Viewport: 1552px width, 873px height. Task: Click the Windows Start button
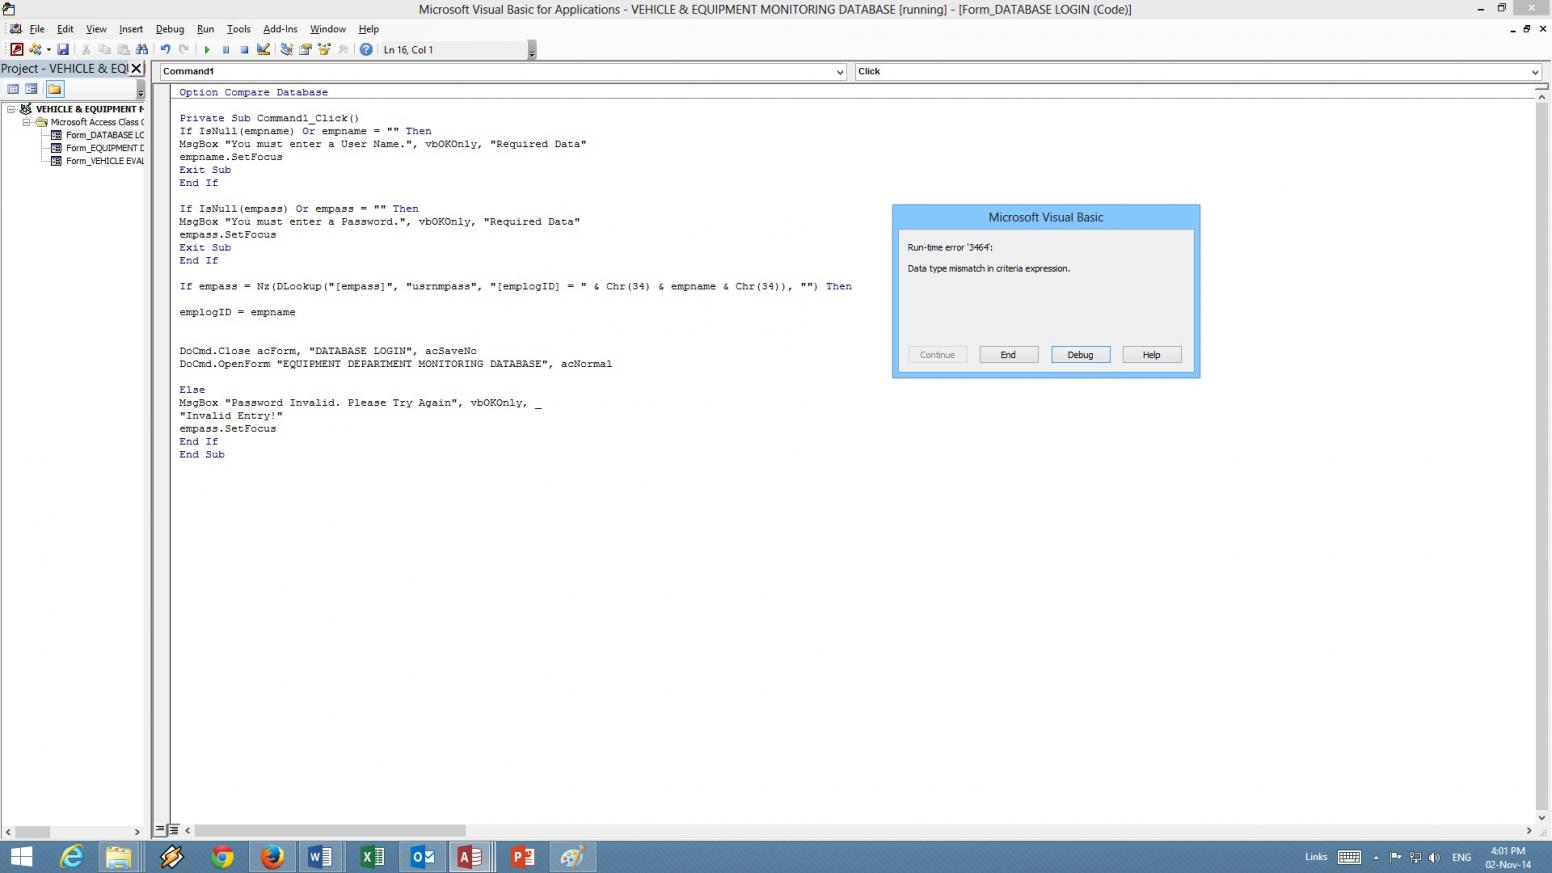(21, 857)
